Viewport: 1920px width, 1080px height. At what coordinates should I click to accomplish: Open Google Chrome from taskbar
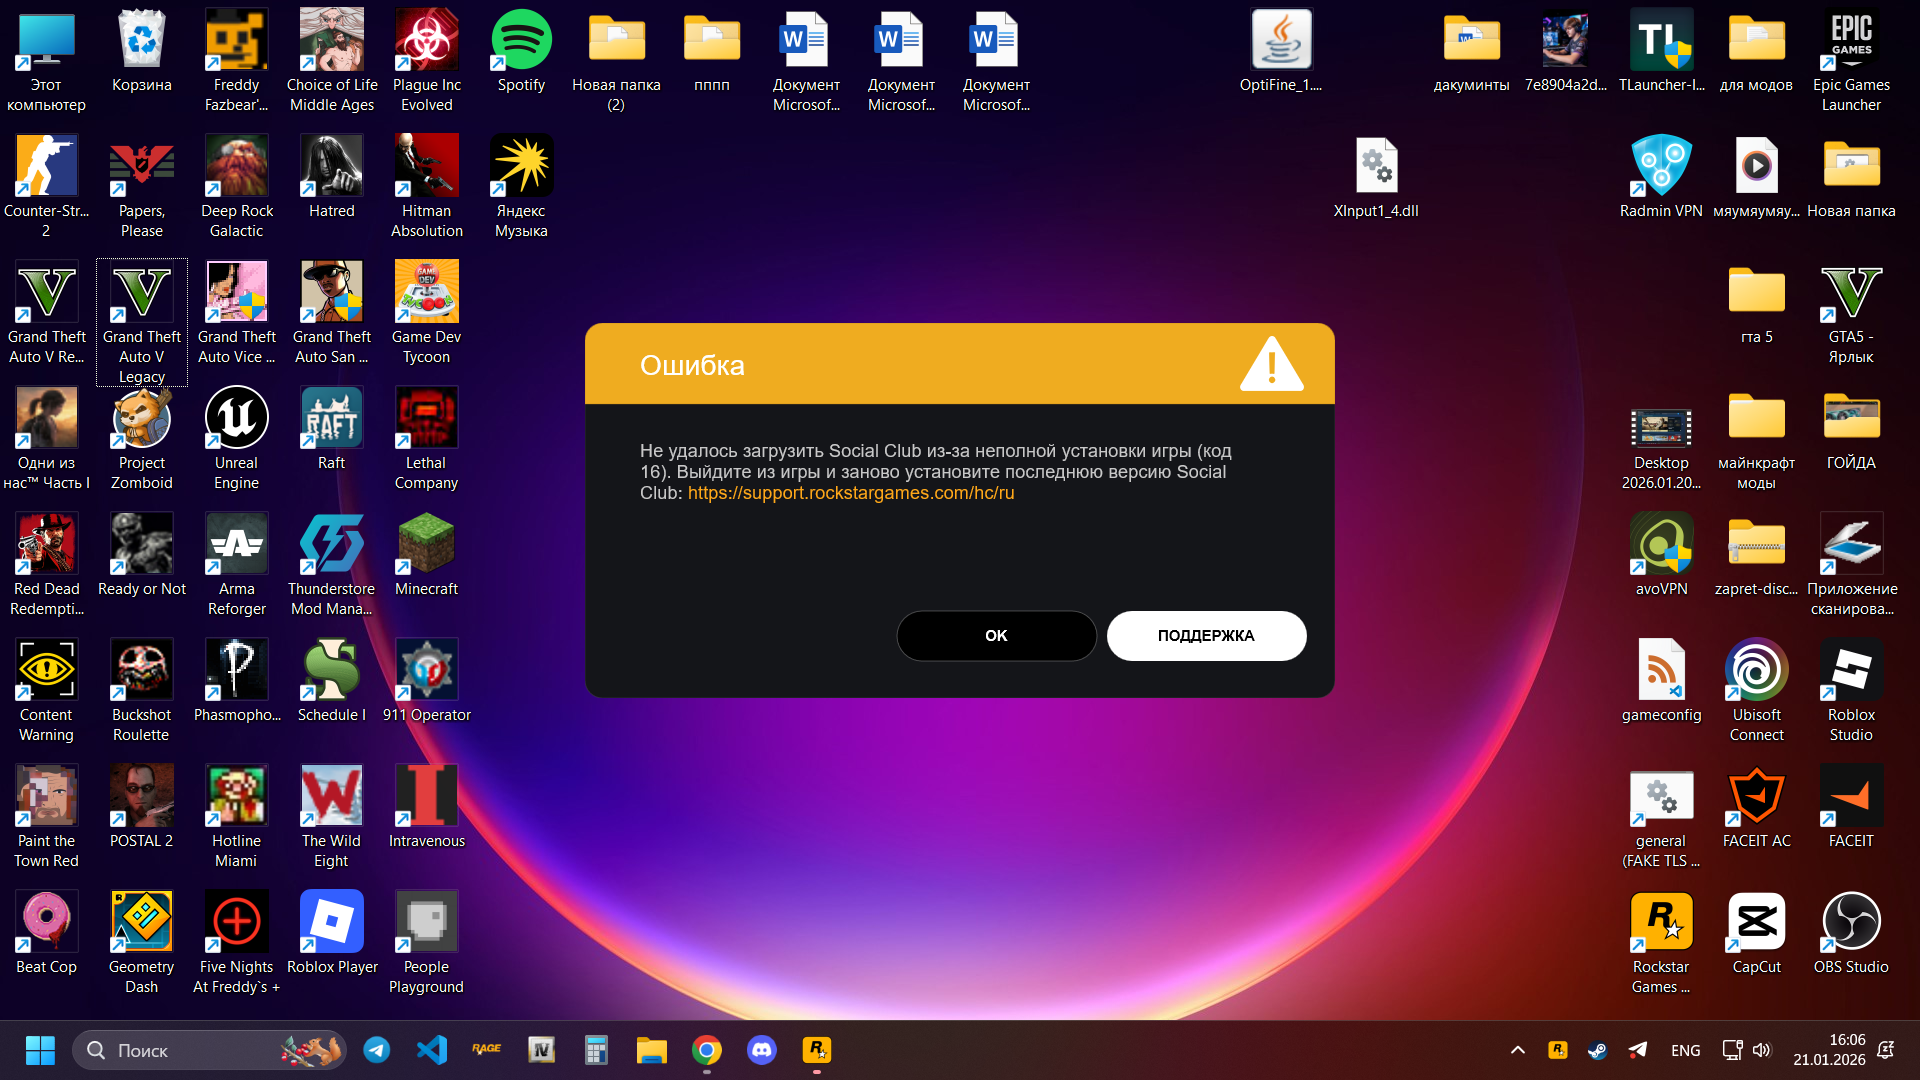click(x=707, y=1050)
